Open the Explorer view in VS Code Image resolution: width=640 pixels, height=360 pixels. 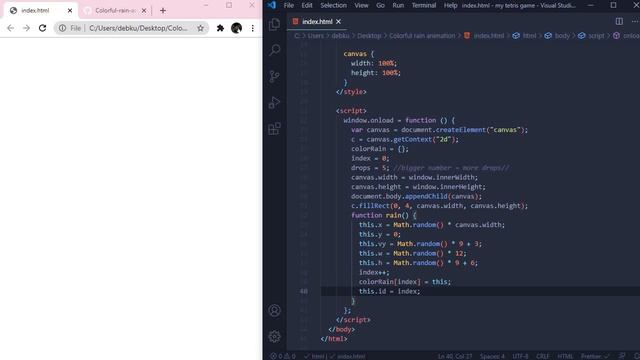[275, 24]
